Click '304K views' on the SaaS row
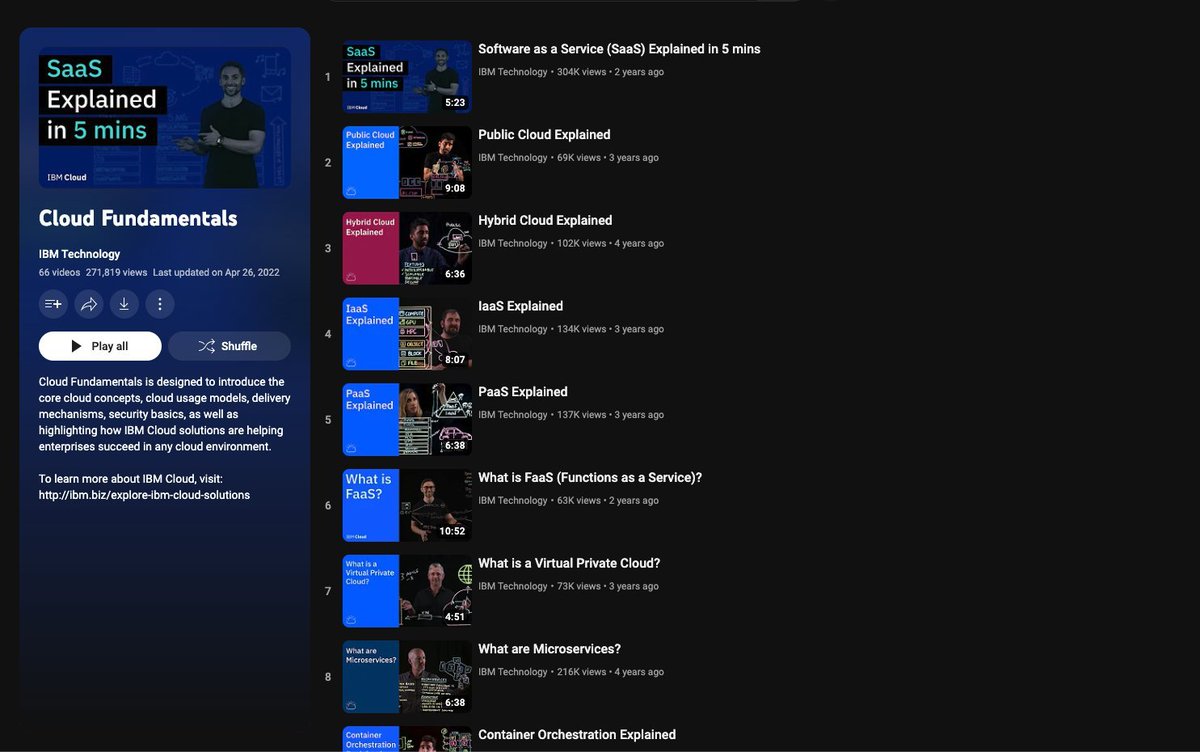The height and width of the screenshot is (752, 1200). point(582,72)
